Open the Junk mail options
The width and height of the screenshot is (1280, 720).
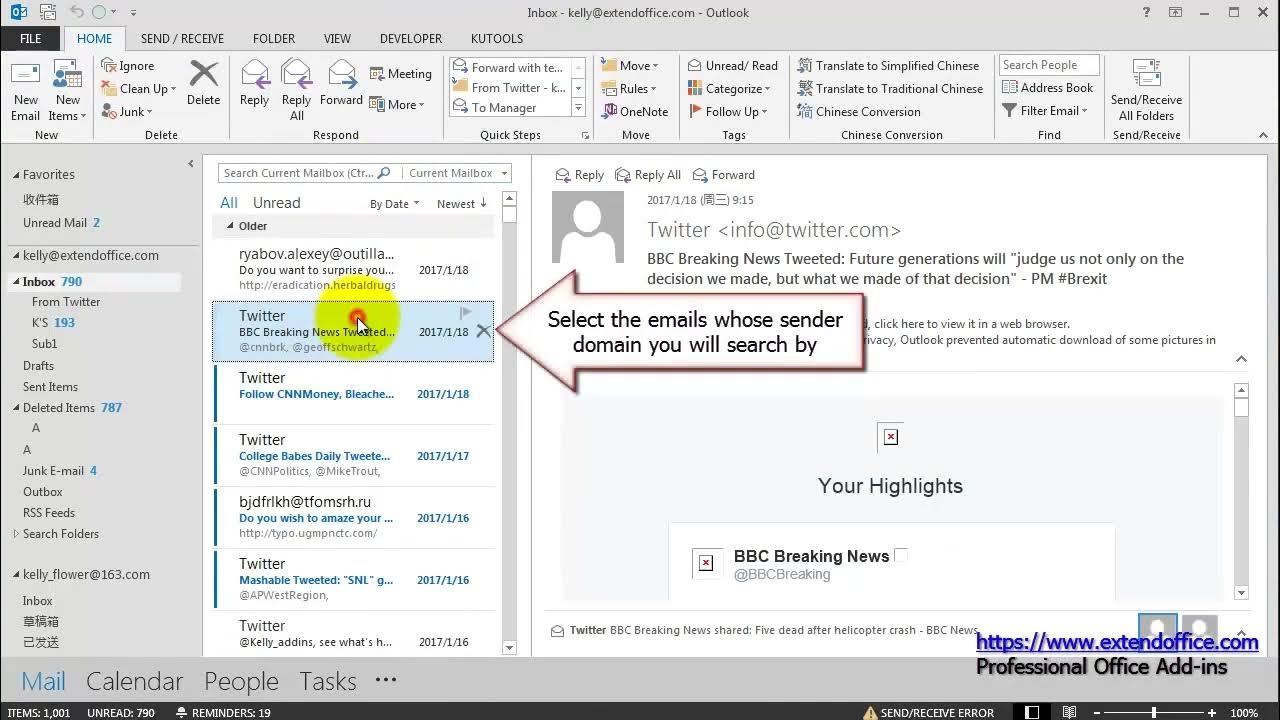[126, 112]
